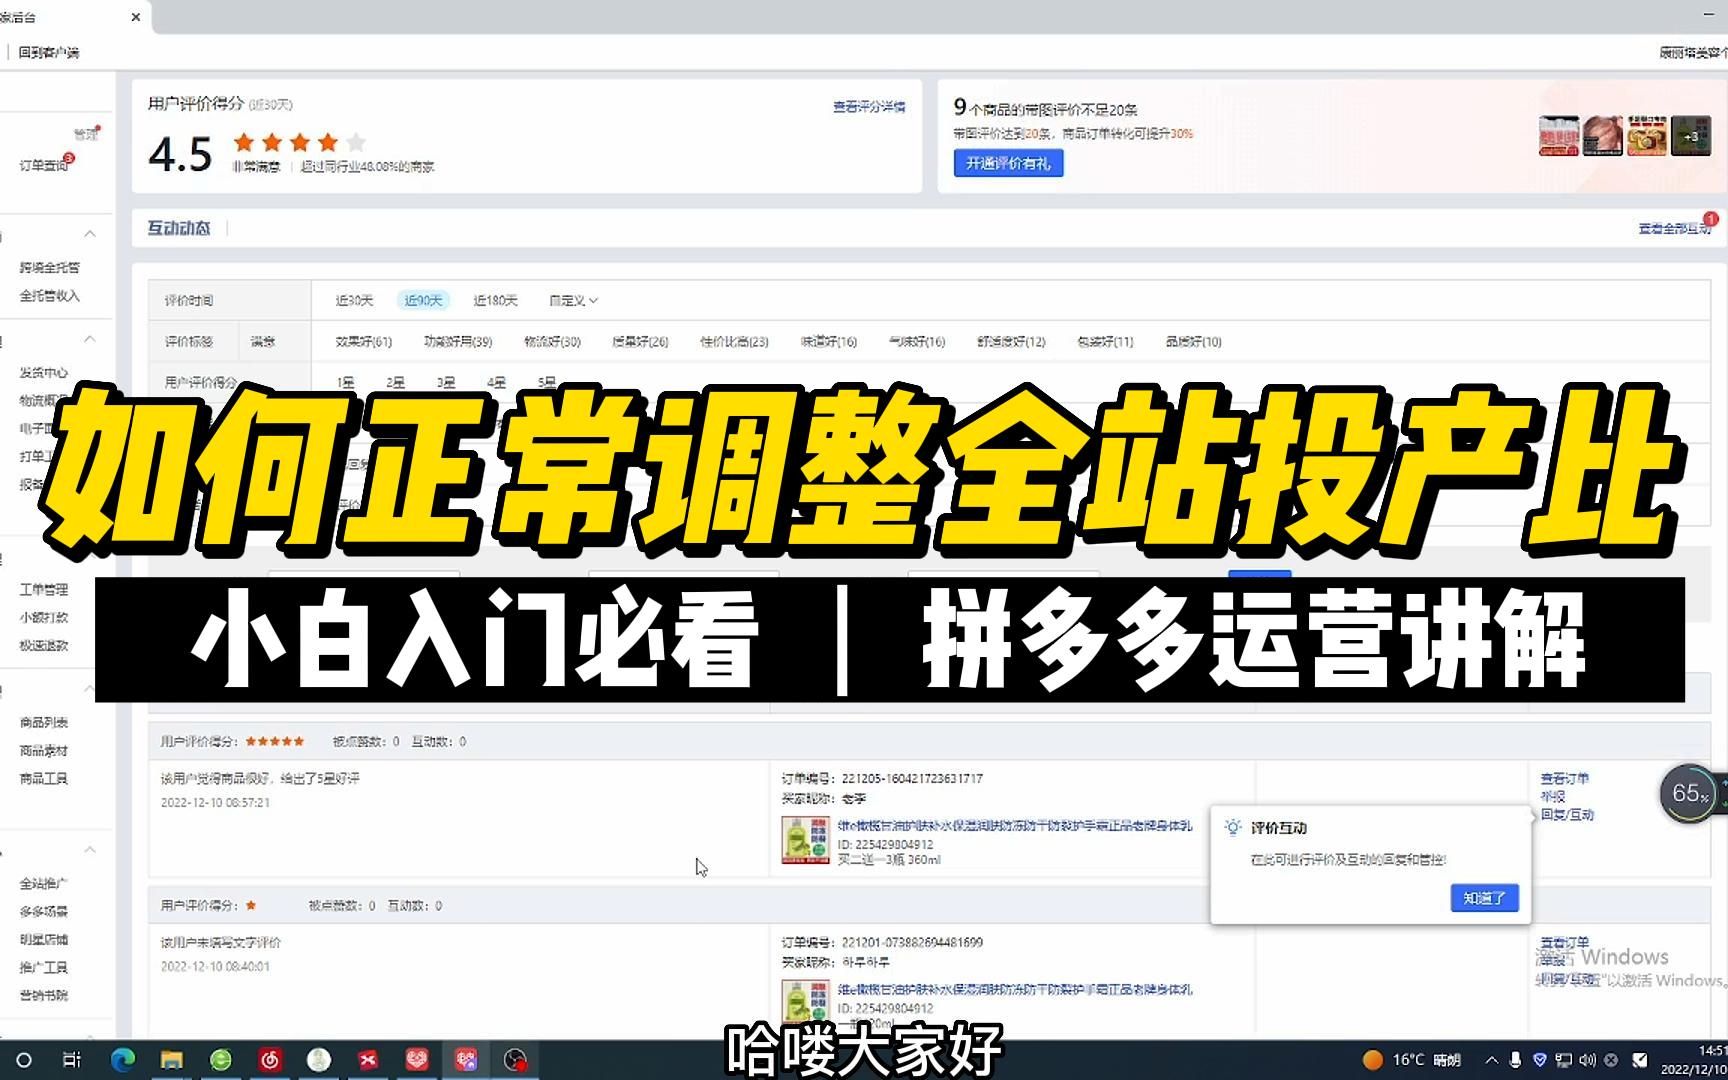Filter by 舒适度好(12) review tag

click(1011, 341)
